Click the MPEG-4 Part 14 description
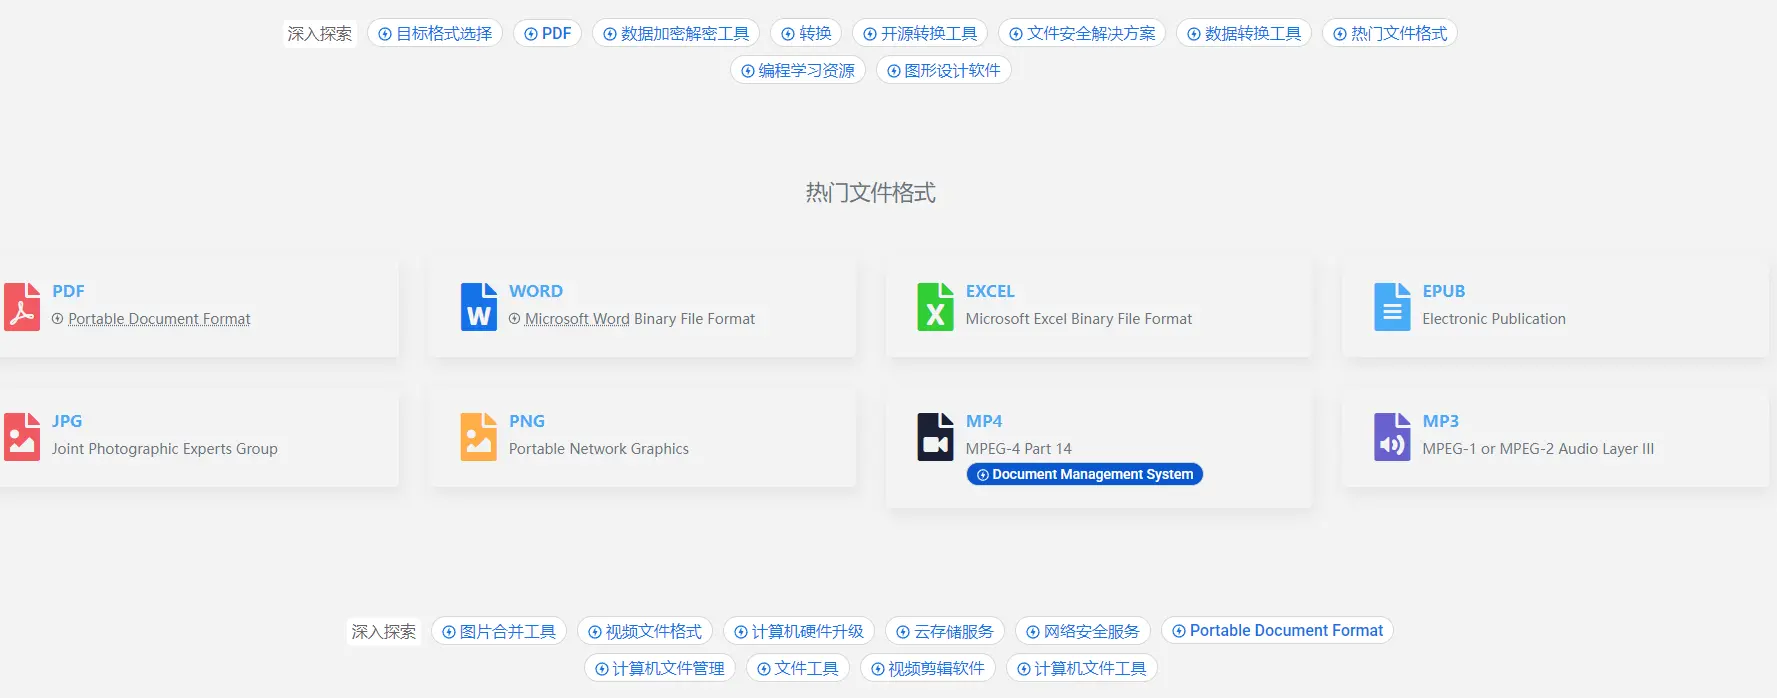The image size is (1777, 698). [x=1019, y=449]
